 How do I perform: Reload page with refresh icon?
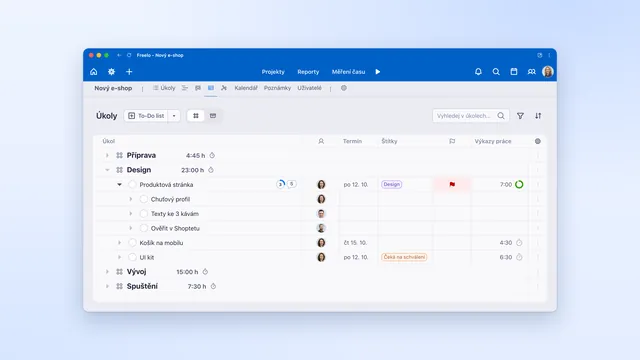coord(129,55)
